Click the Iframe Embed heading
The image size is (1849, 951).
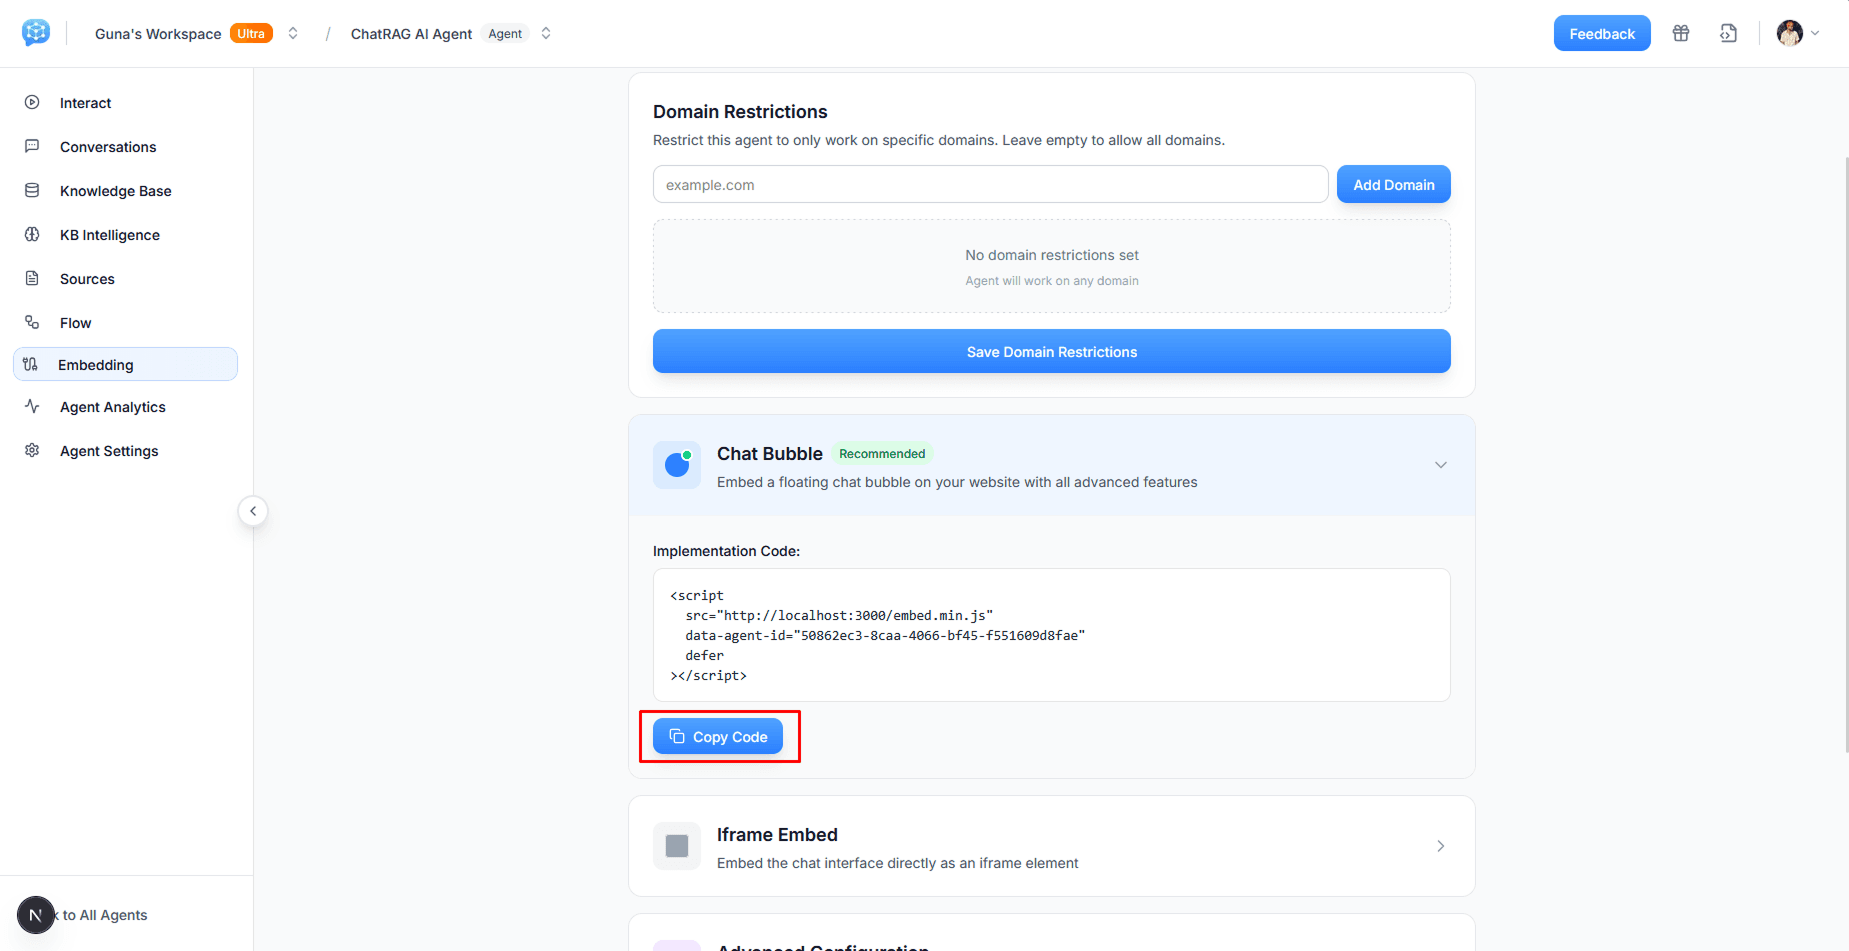777,835
